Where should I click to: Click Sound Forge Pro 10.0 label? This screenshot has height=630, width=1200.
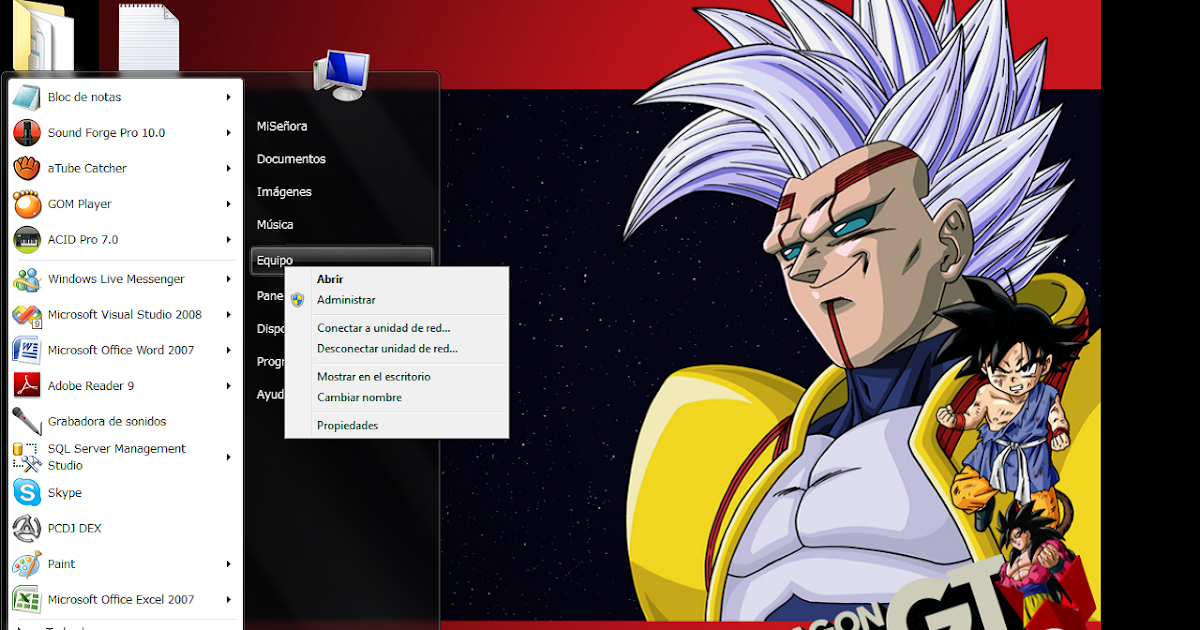coord(106,133)
